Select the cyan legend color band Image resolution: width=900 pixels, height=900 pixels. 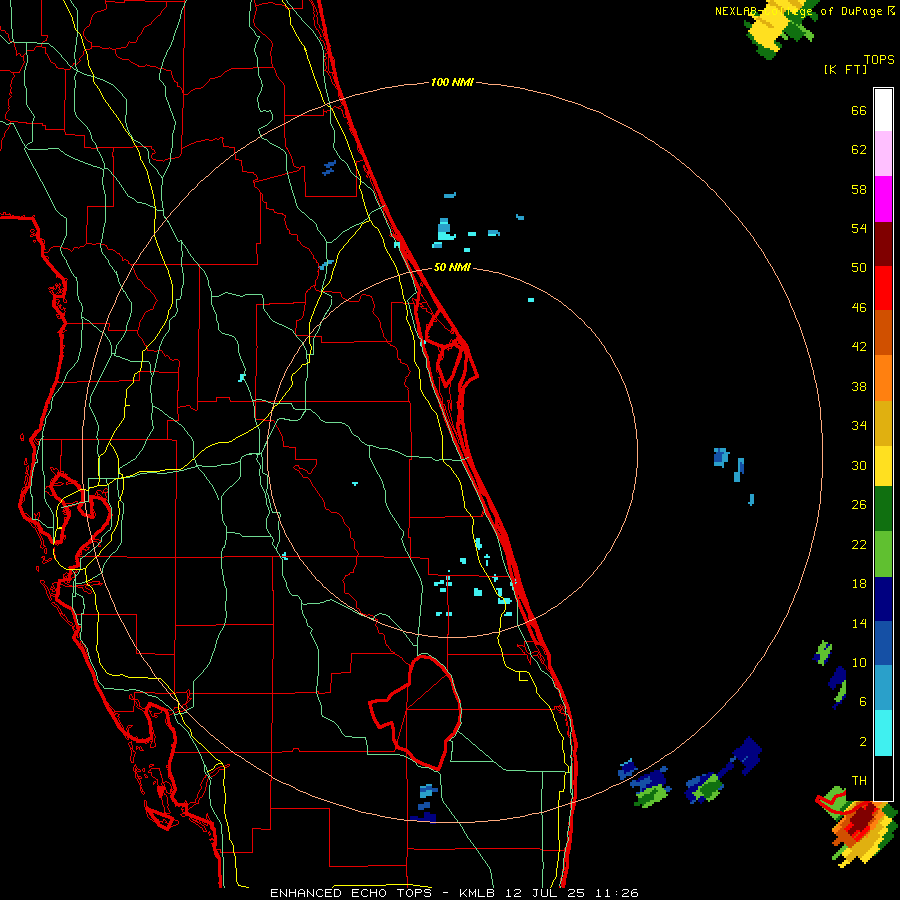tap(883, 733)
